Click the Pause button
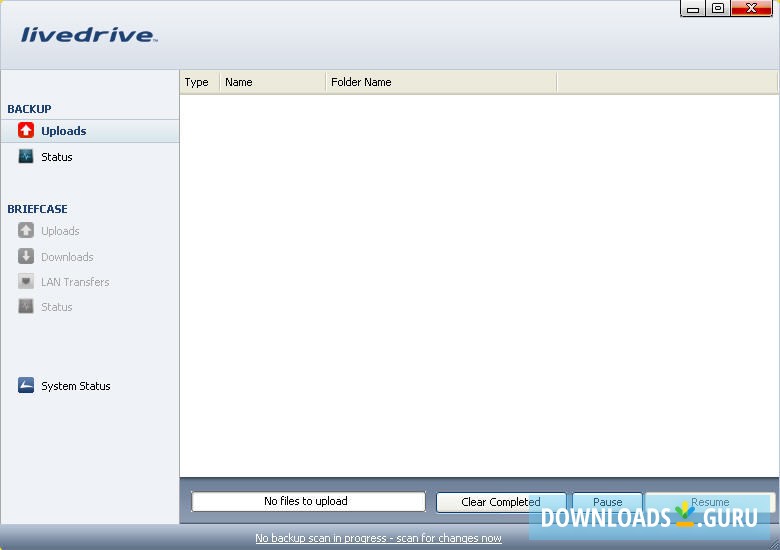The height and width of the screenshot is (550, 780). [x=607, y=502]
